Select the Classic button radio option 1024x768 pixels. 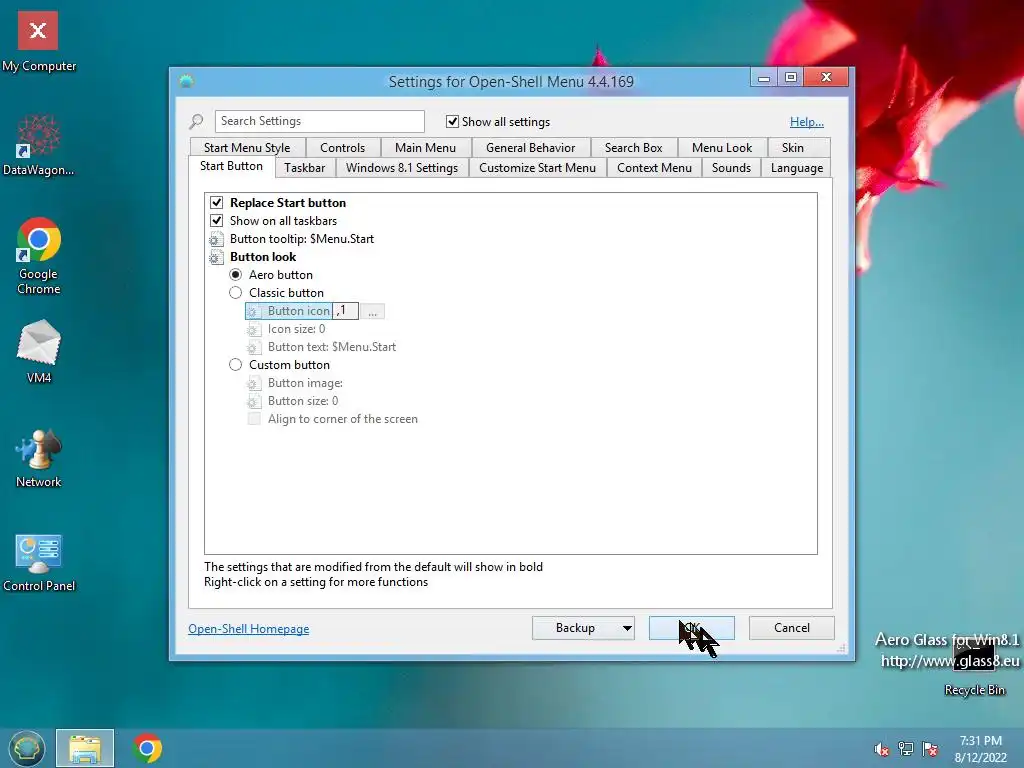pos(236,293)
